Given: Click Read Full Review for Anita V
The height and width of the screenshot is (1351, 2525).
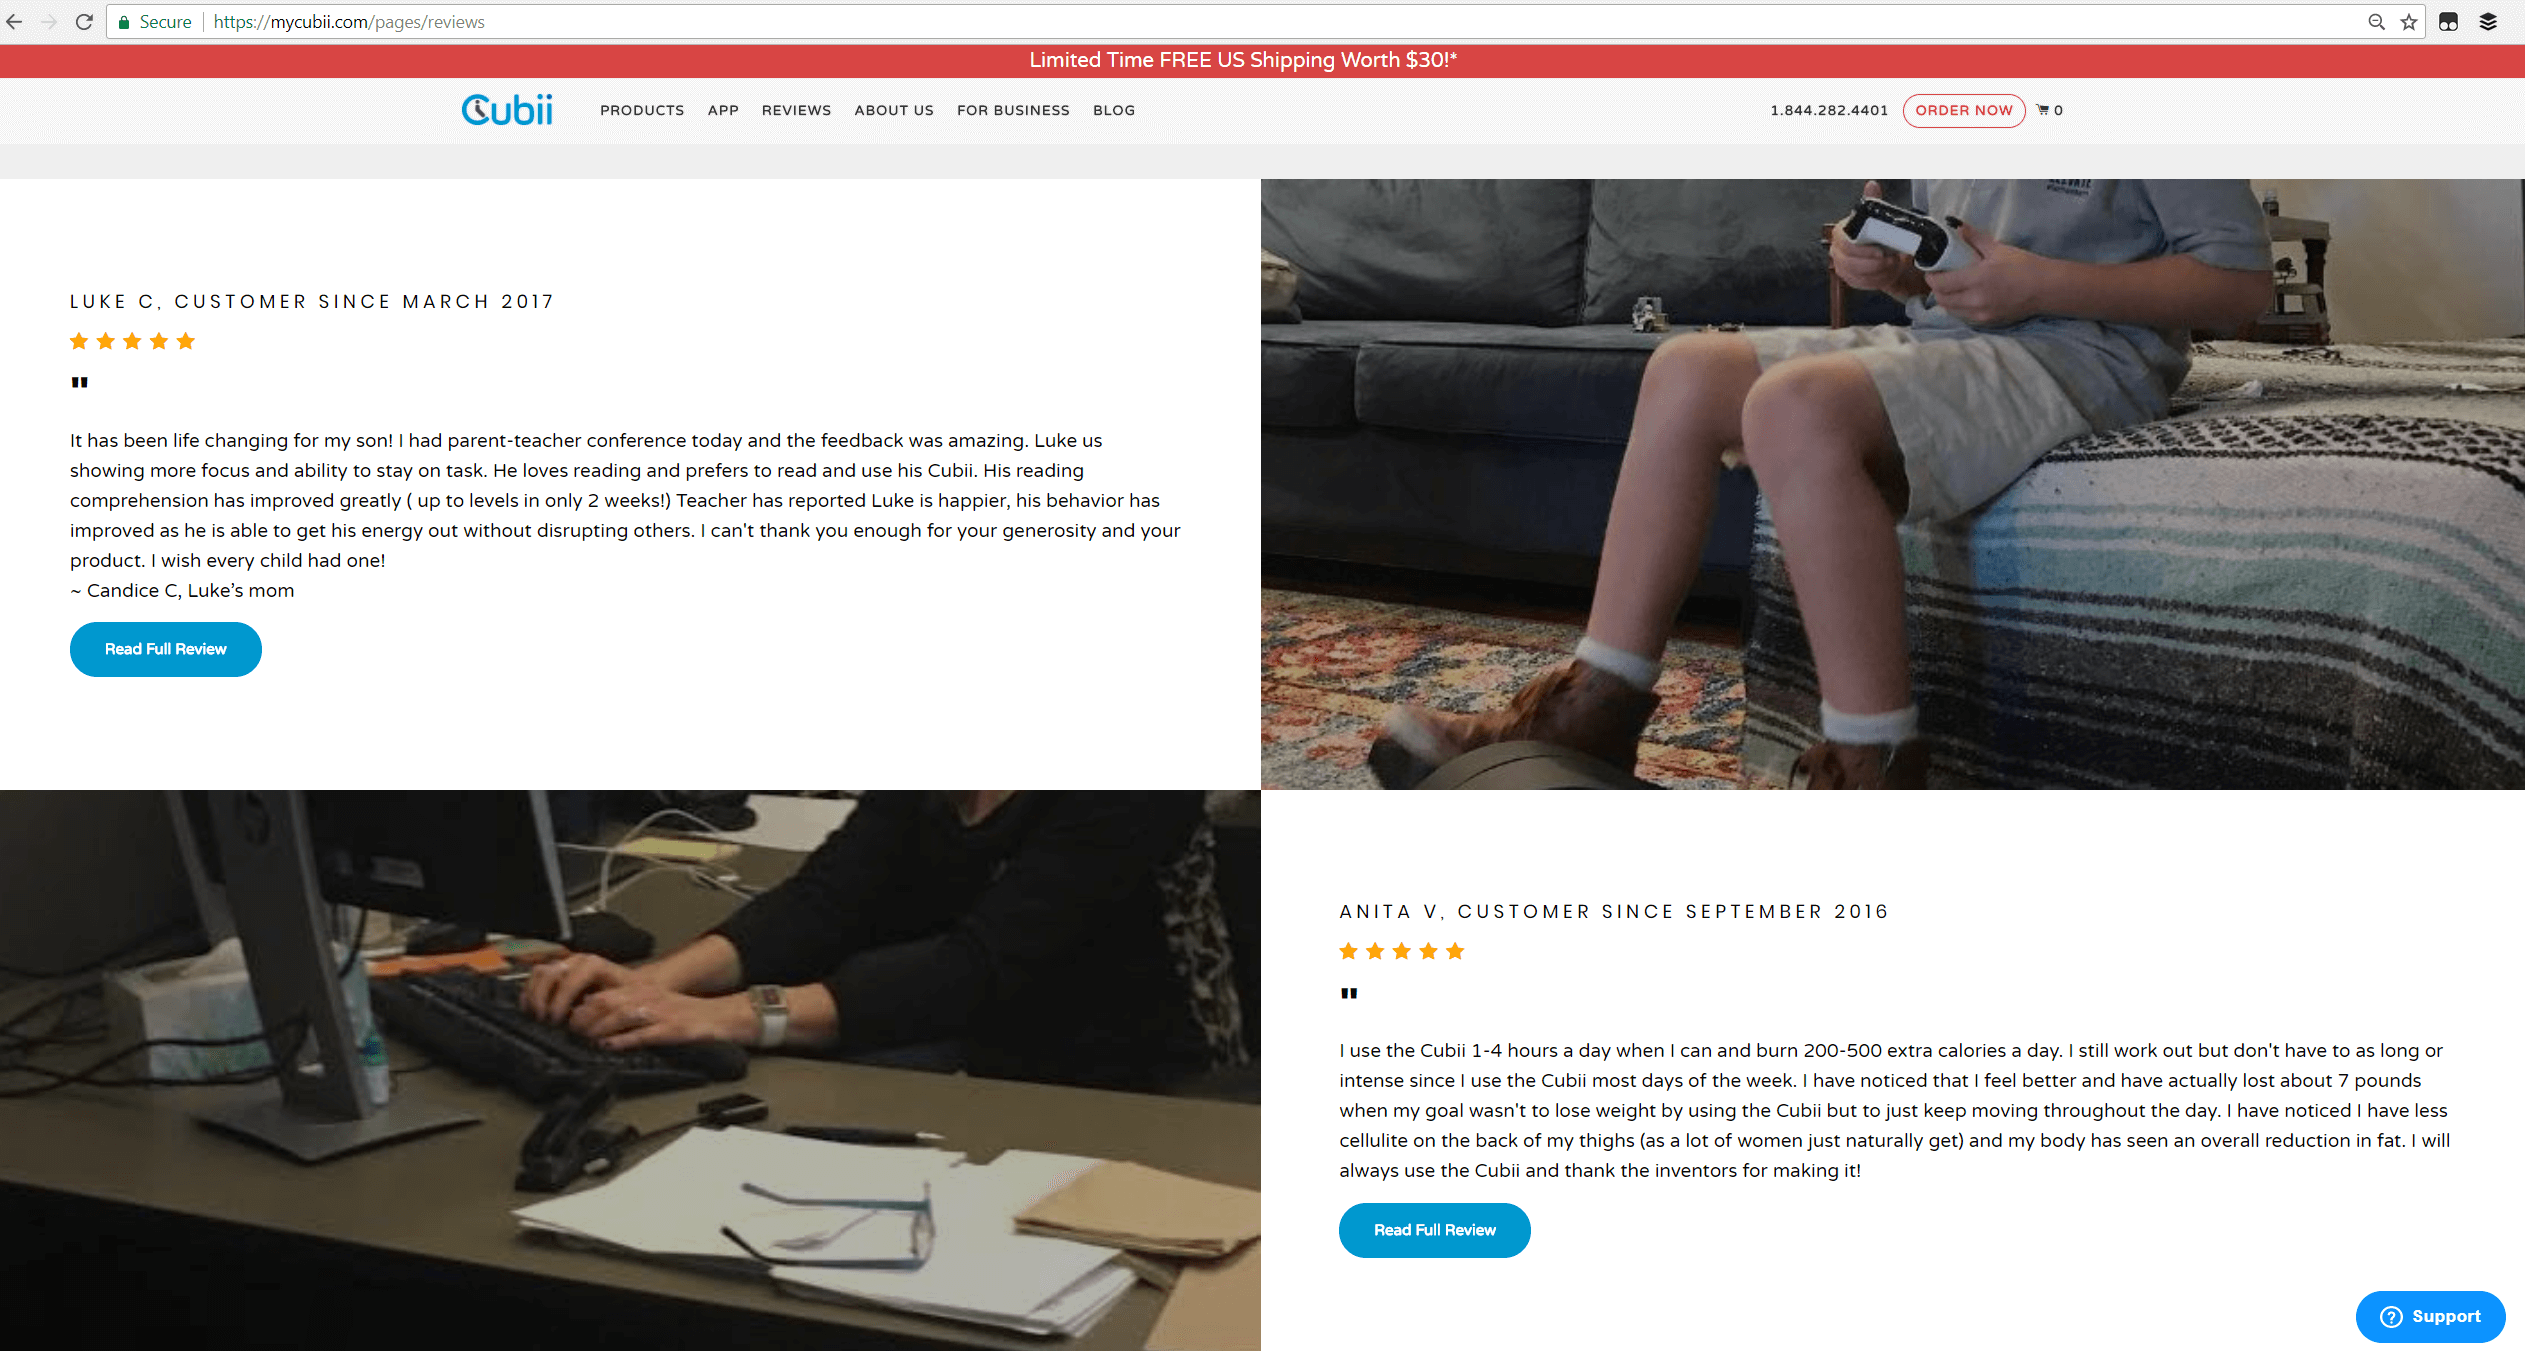Looking at the screenshot, I should coord(1435,1229).
